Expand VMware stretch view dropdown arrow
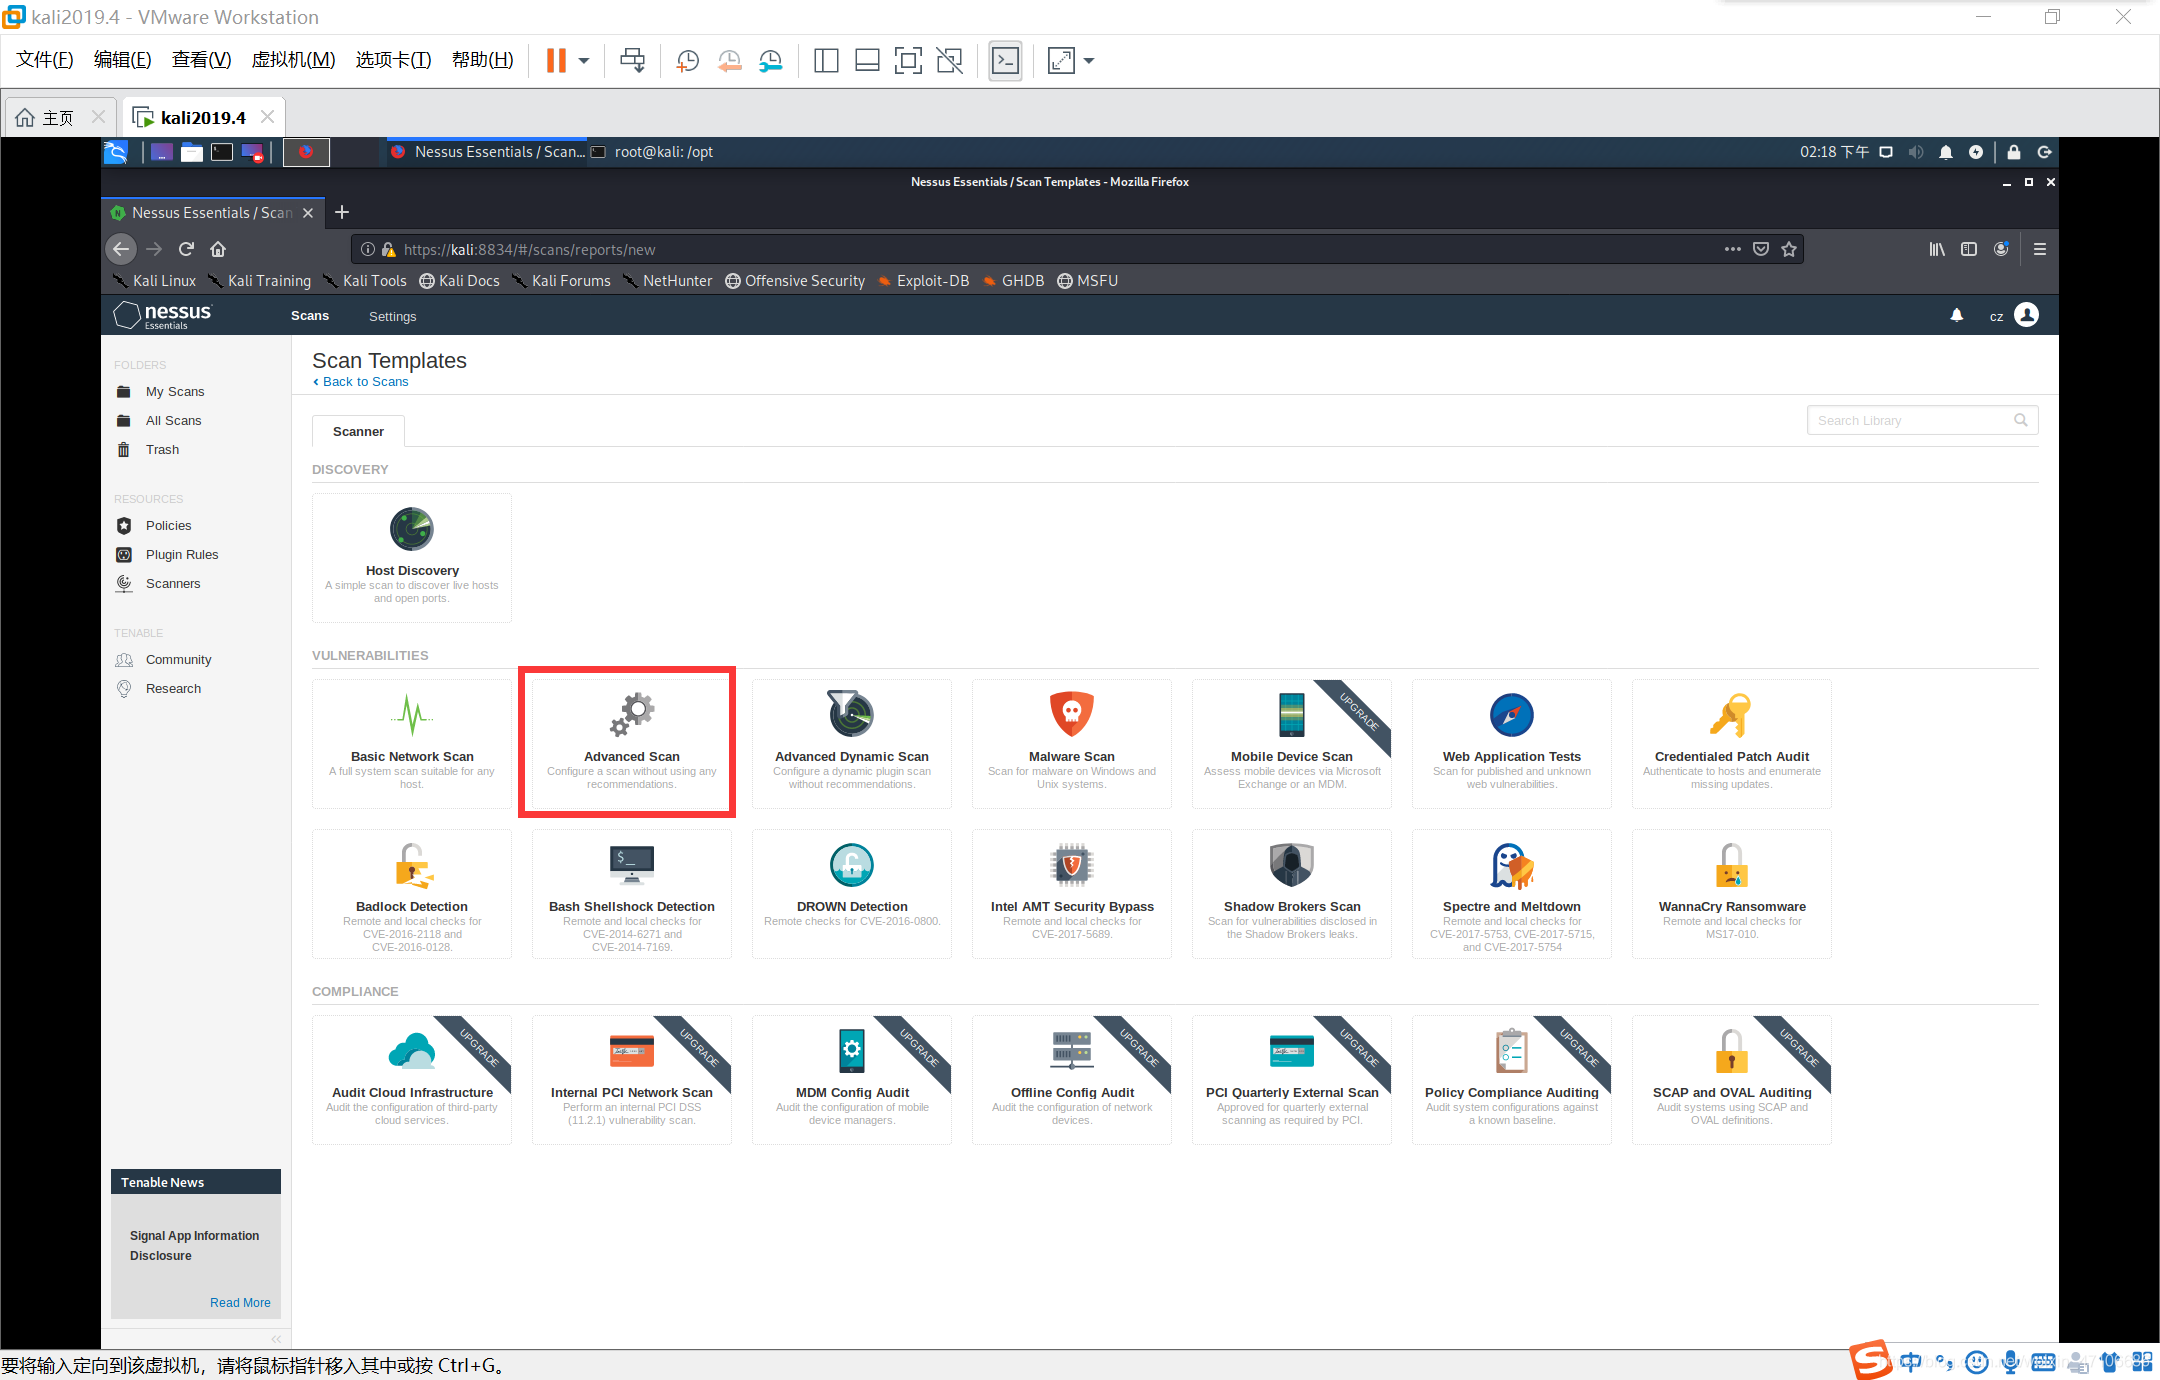 (1089, 61)
